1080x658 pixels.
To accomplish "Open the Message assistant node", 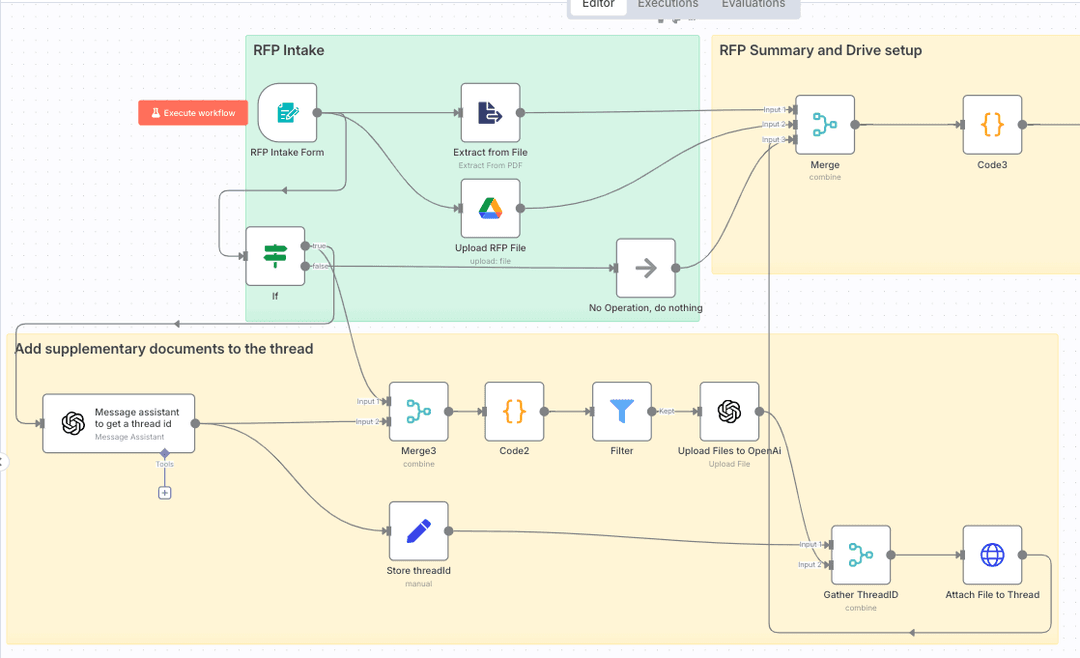I will pyautogui.click(x=118, y=423).
